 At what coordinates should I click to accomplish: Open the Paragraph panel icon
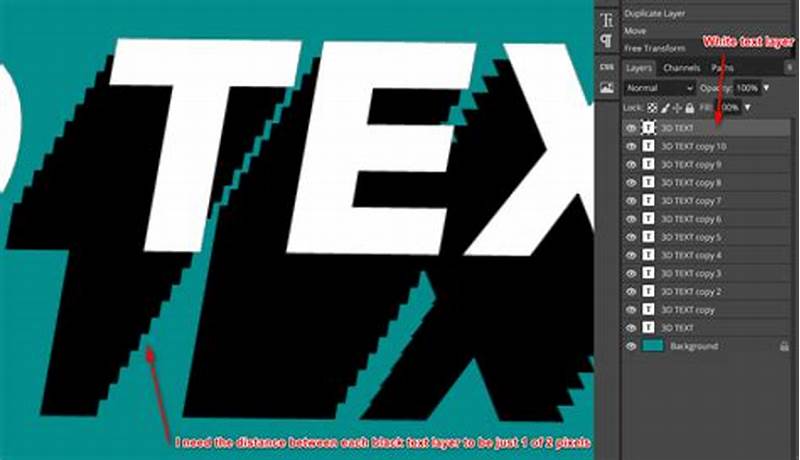[x=607, y=41]
